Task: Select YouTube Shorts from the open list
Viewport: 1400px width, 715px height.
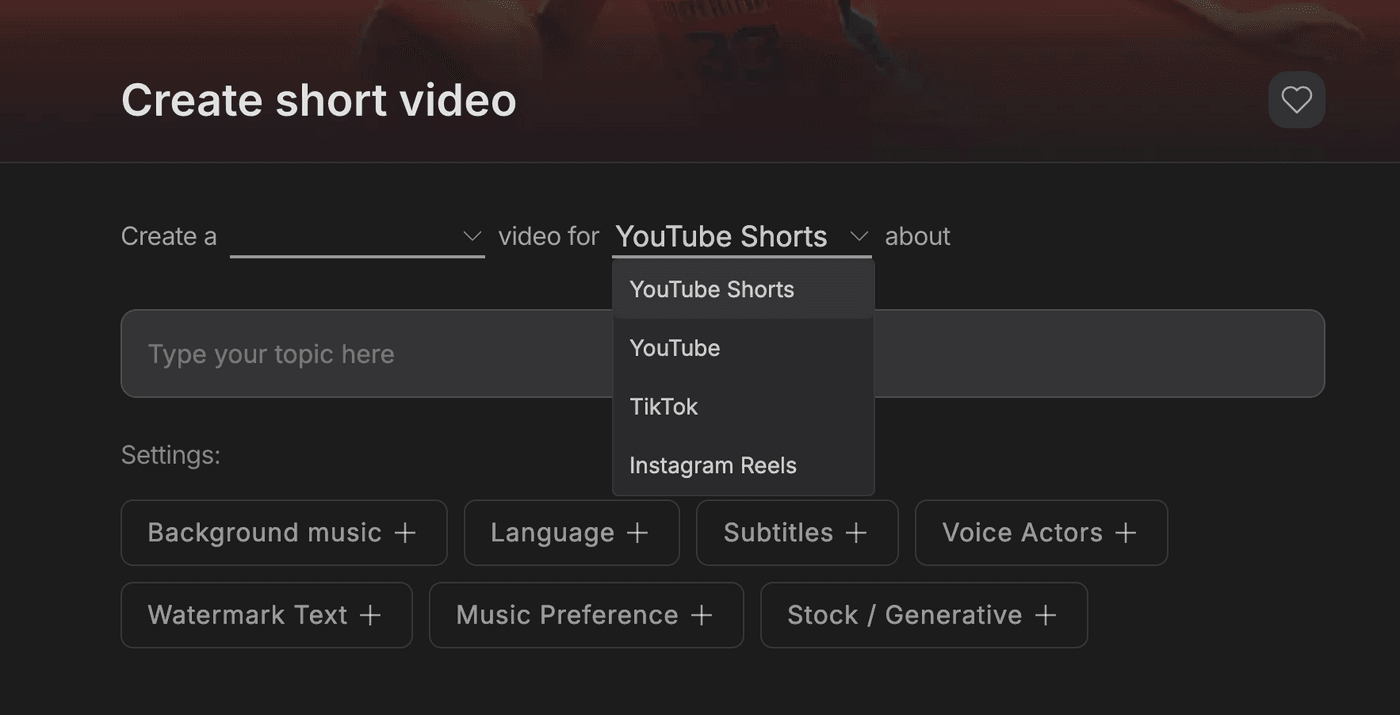Action: 712,290
